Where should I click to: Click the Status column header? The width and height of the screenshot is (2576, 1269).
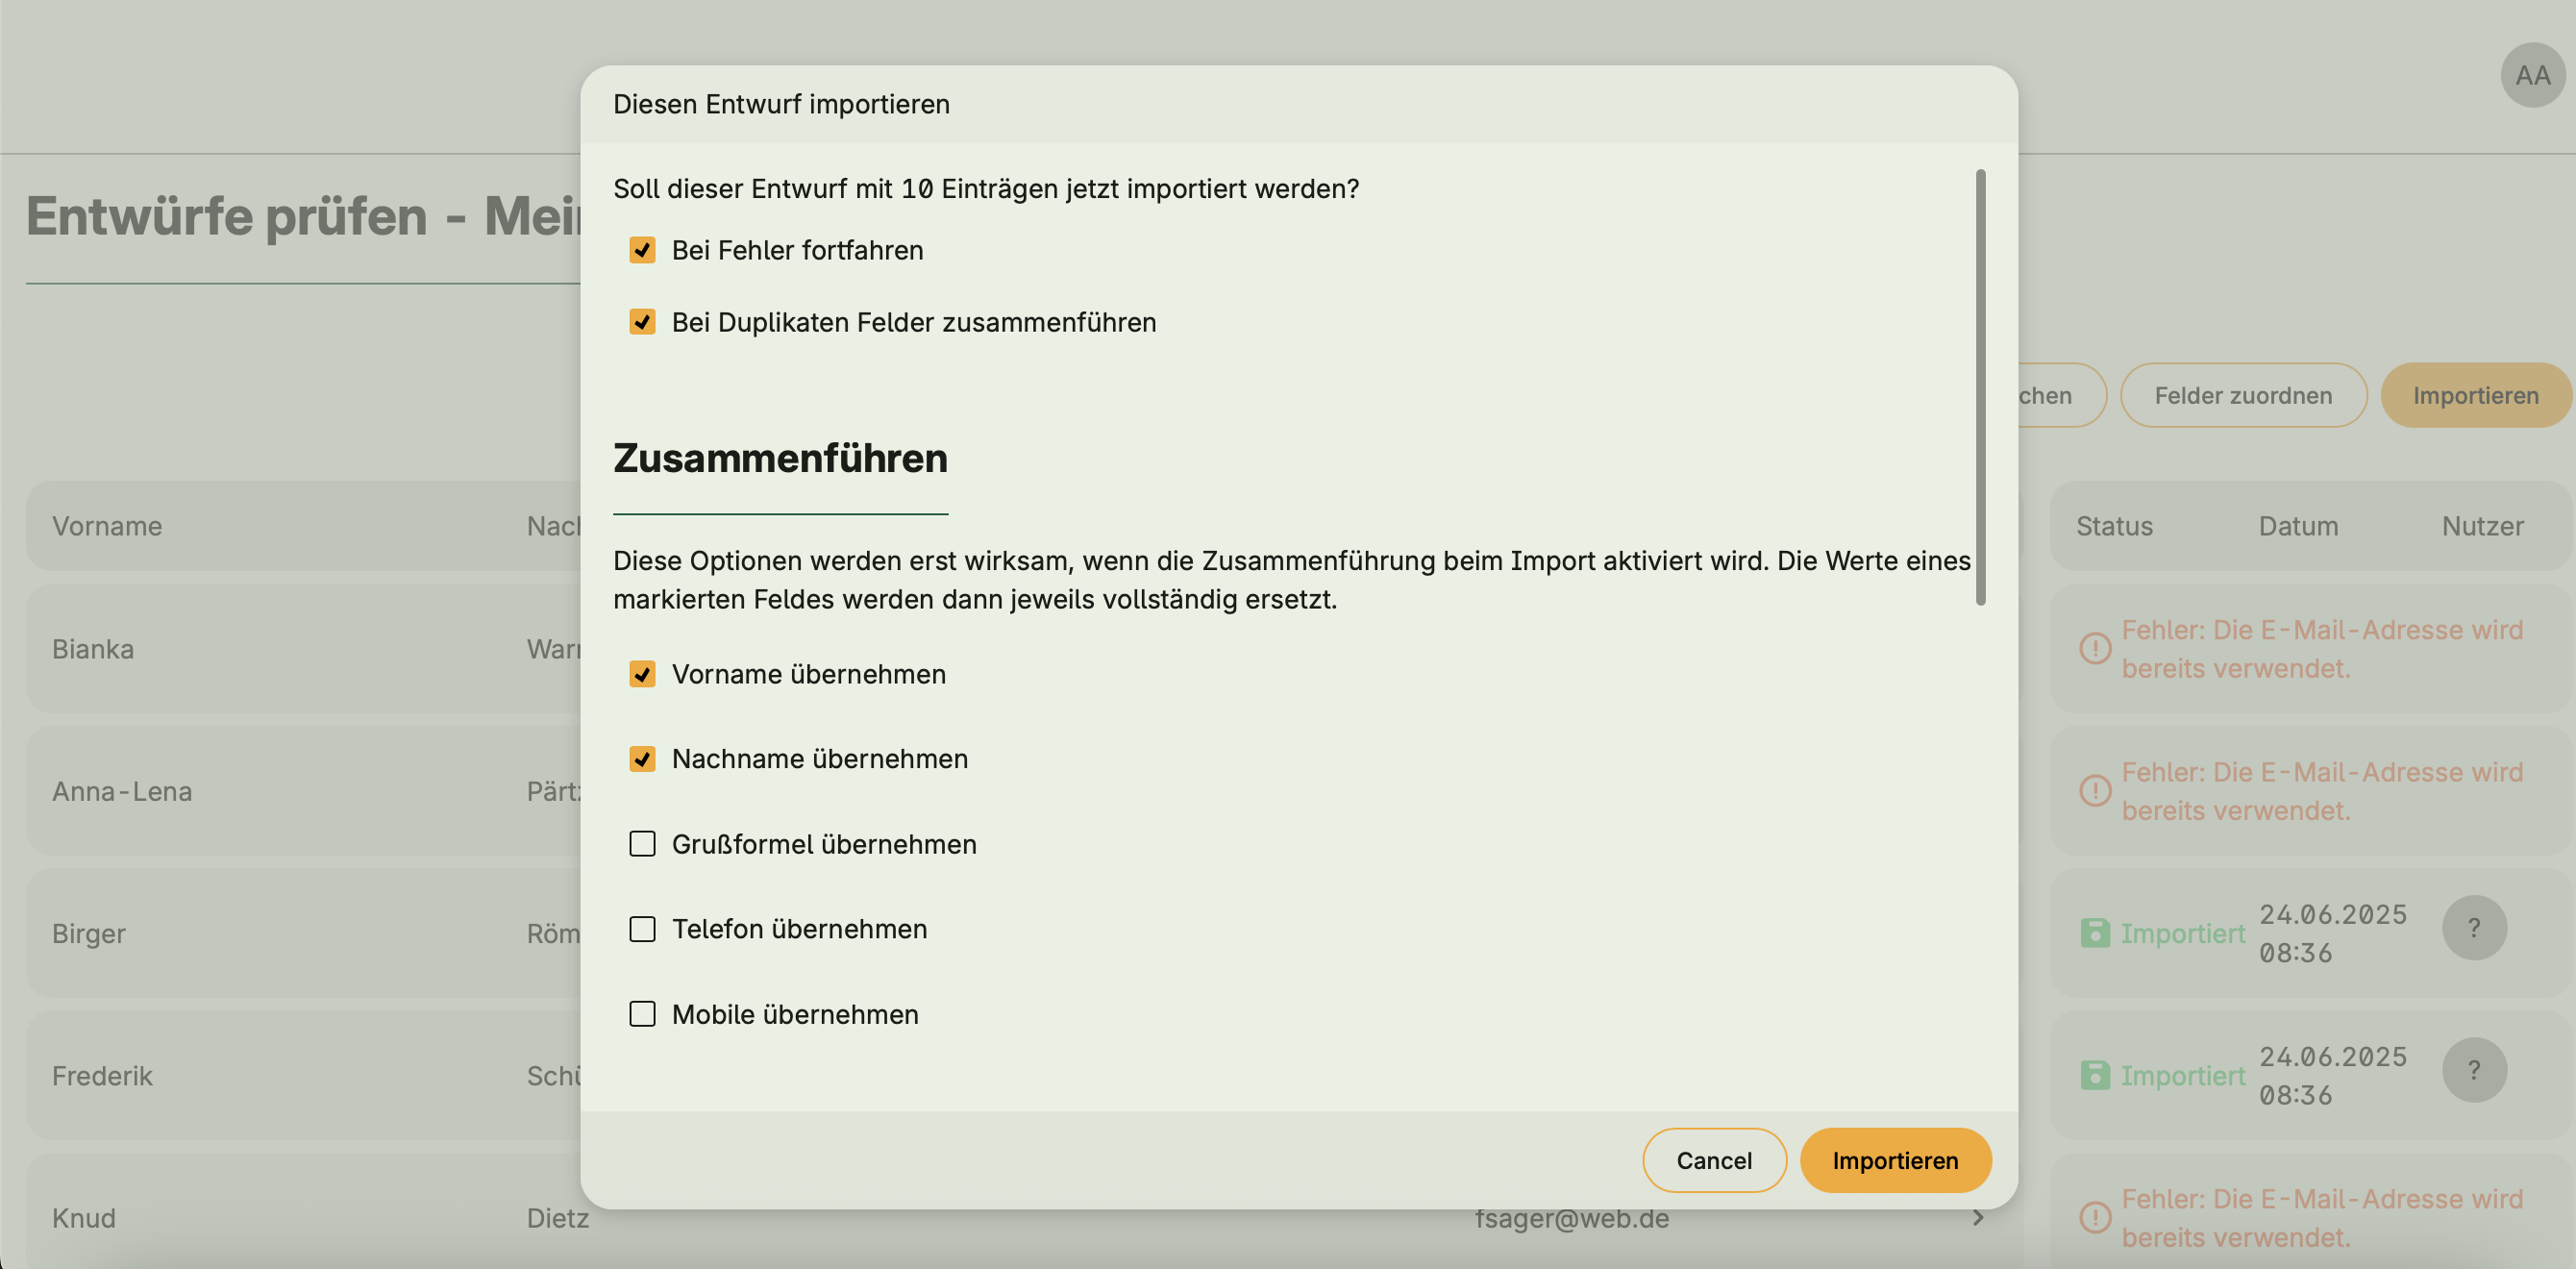[x=2113, y=526]
